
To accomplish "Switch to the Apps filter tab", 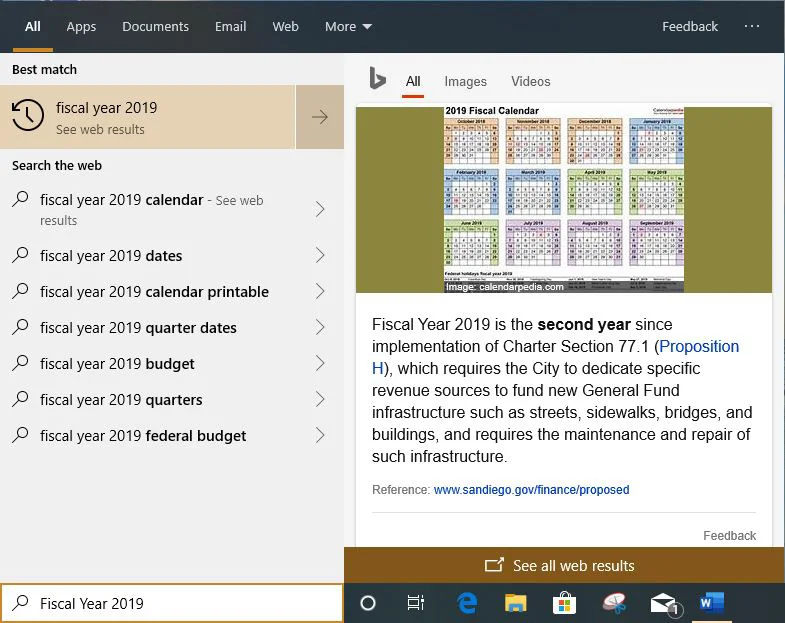I will (81, 27).
